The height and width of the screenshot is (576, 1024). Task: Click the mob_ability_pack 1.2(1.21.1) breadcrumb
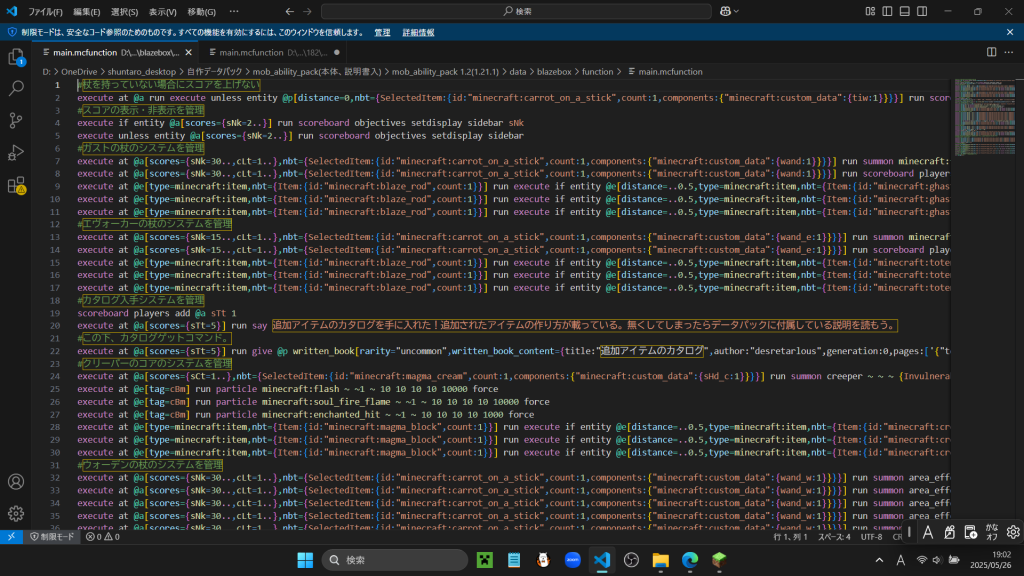[445, 72]
